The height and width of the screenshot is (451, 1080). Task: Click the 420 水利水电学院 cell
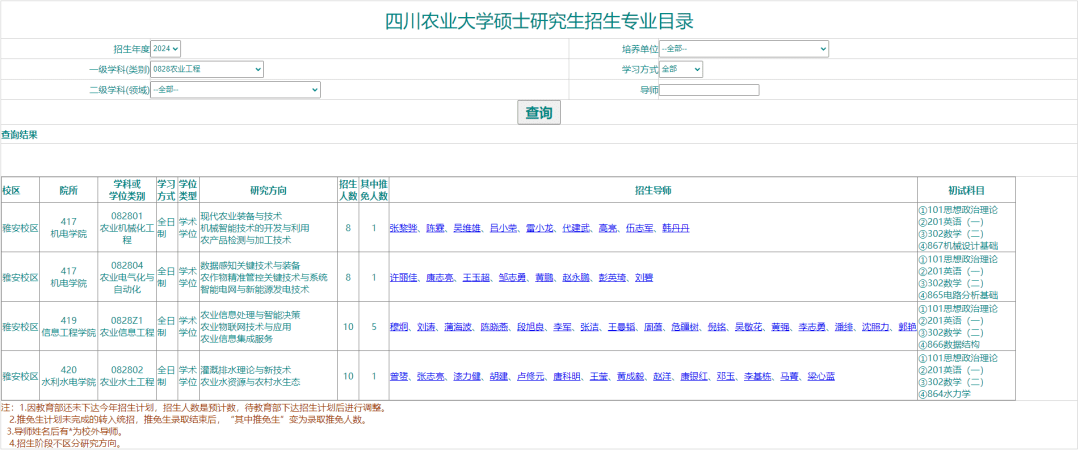pos(69,377)
